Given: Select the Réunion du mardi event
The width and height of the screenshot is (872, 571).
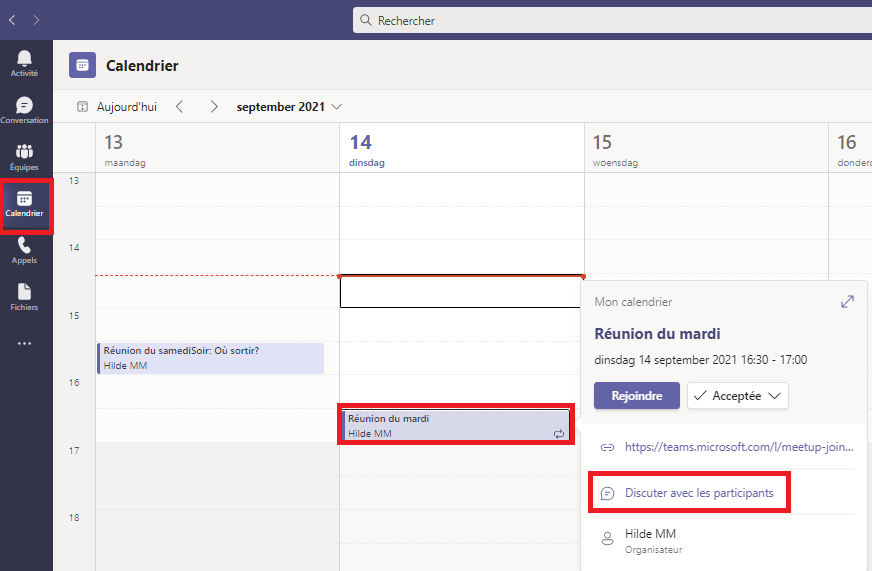Looking at the screenshot, I should 456,425.
